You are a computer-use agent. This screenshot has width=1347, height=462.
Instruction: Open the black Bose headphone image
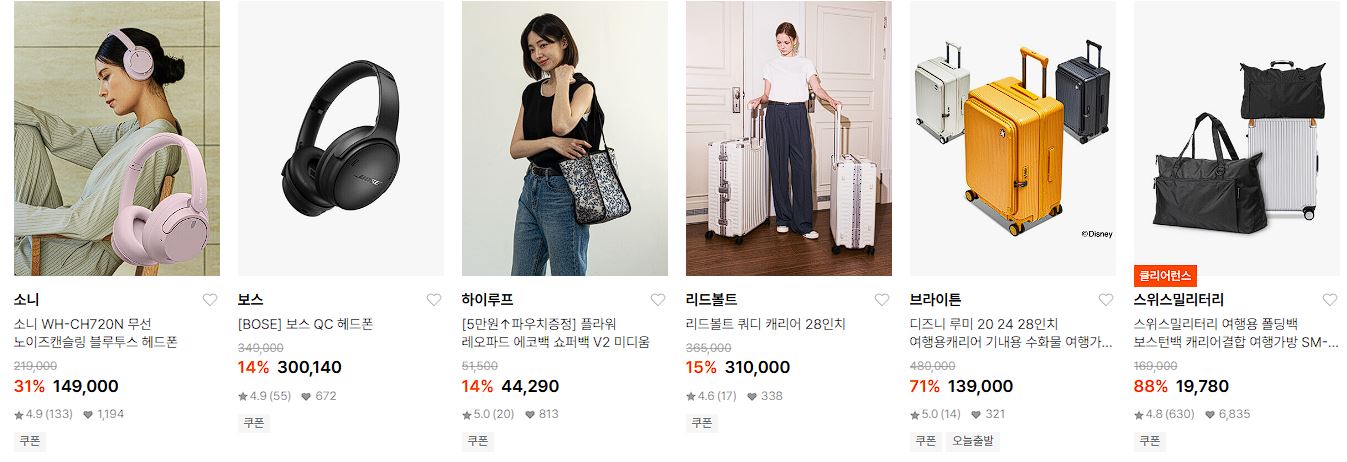(341, 138)
